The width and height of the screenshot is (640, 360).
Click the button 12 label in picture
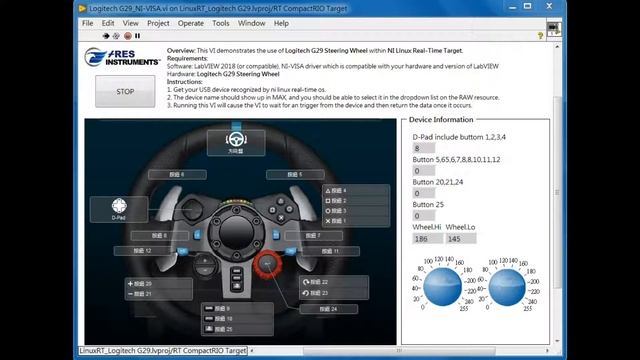(143, 251)
